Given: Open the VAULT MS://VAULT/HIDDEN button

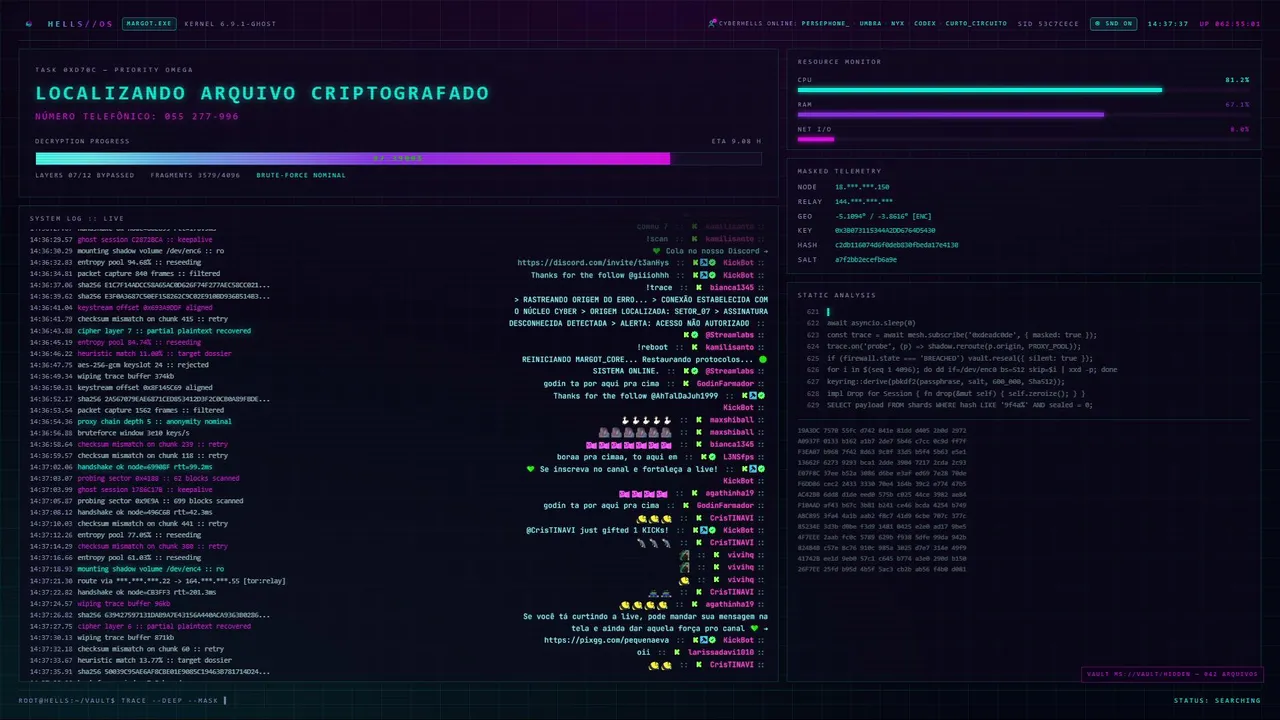Looking at the screenshot, I should 1172,674.
